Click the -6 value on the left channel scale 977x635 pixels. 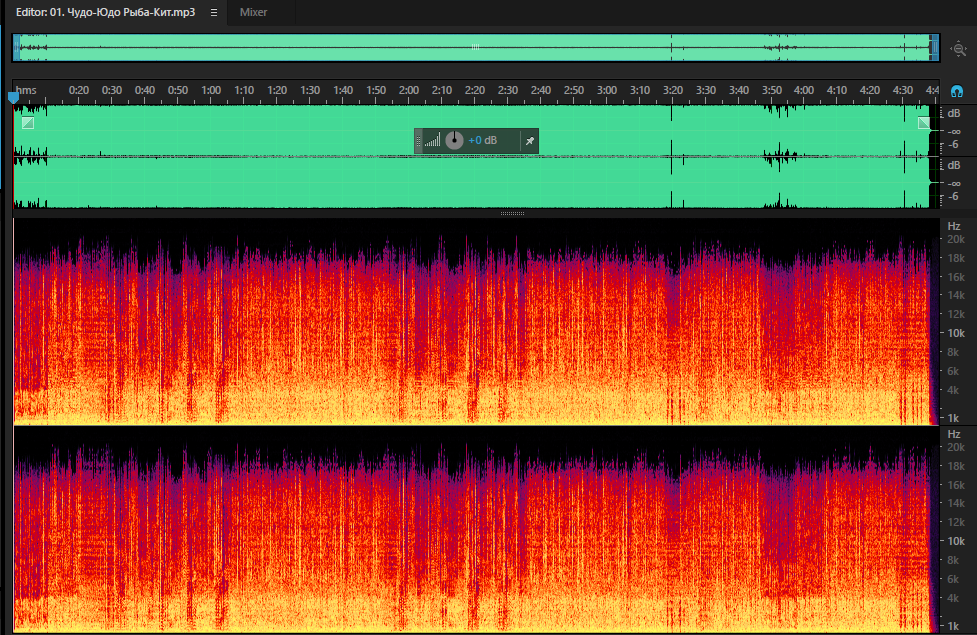click(953, 145)
